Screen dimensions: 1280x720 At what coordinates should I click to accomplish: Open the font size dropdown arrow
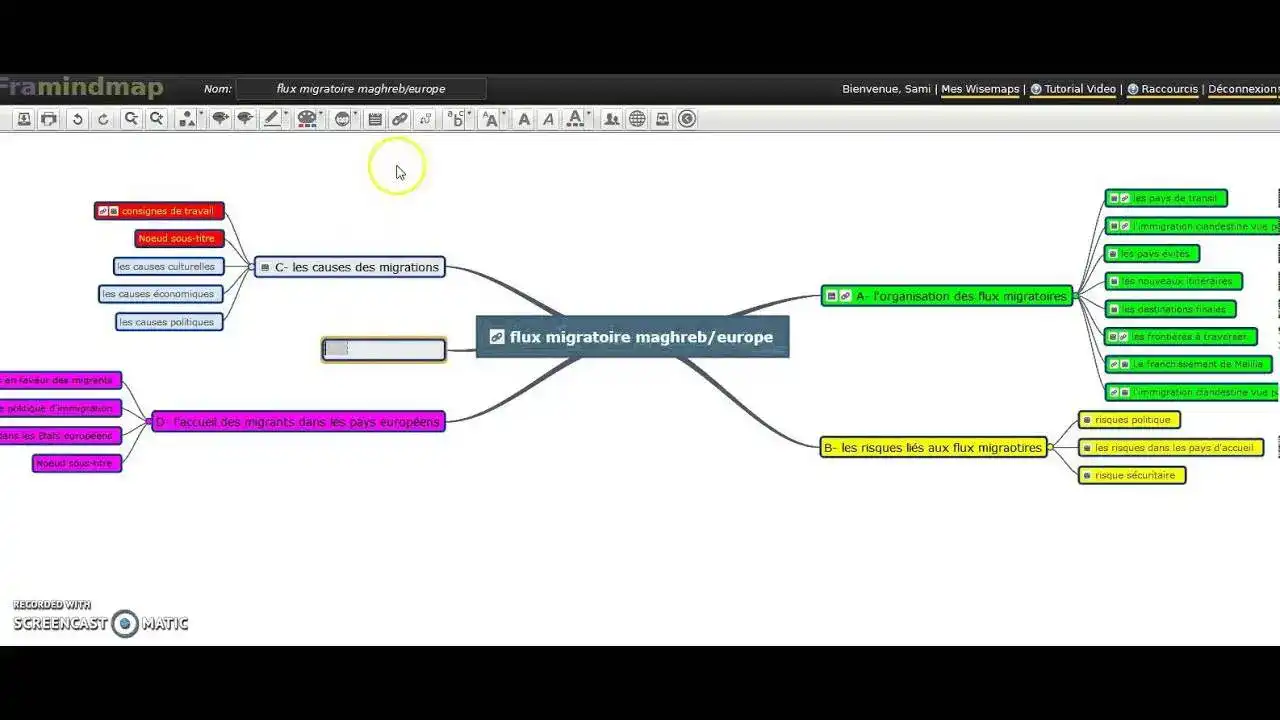pyautogui.click(x=502, y=112)
